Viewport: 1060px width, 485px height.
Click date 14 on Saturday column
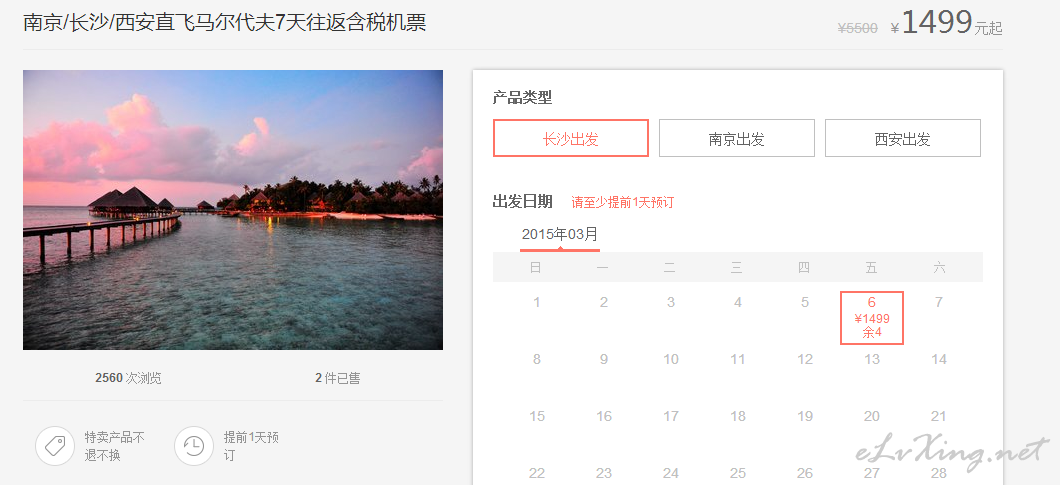pyautogui.click(x=938, y=359)
